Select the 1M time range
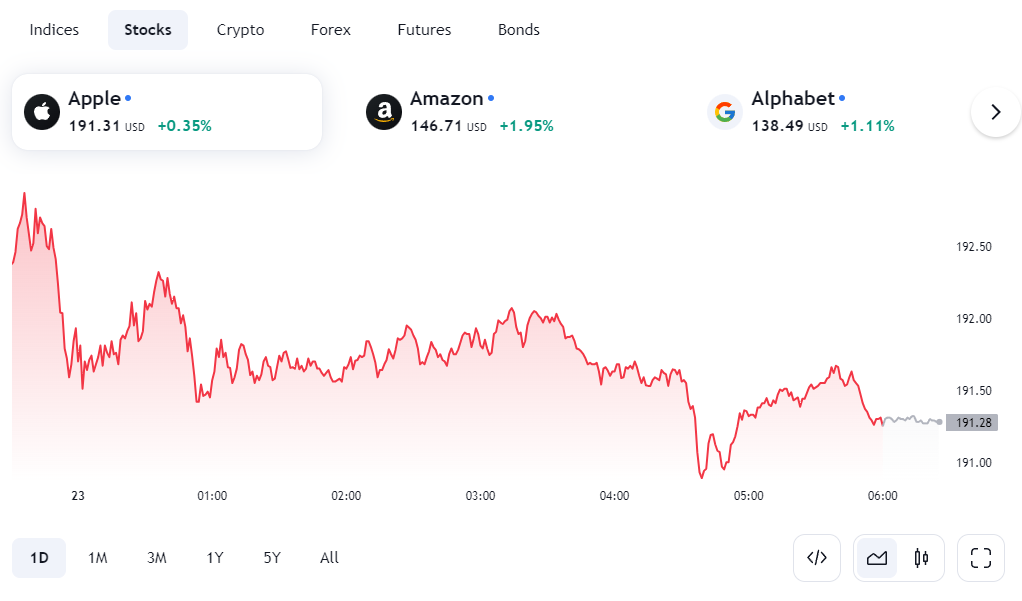This screenshot has height=601, width=1022. pyautogui.click(x=98, y=558)
